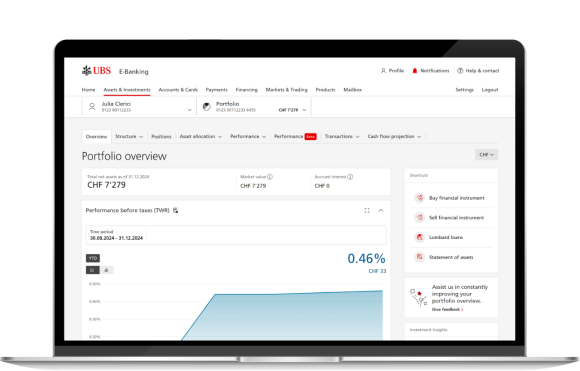580x371 pixels.
Task: Switch to the bar chart view toggle
Action: (x=107, y=270)
